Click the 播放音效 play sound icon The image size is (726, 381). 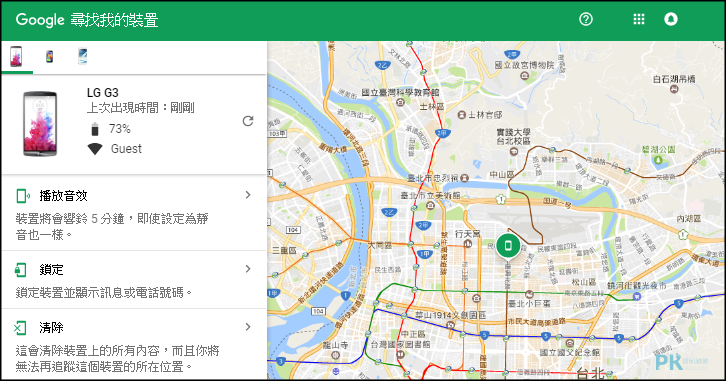click(x=23, y=196)
